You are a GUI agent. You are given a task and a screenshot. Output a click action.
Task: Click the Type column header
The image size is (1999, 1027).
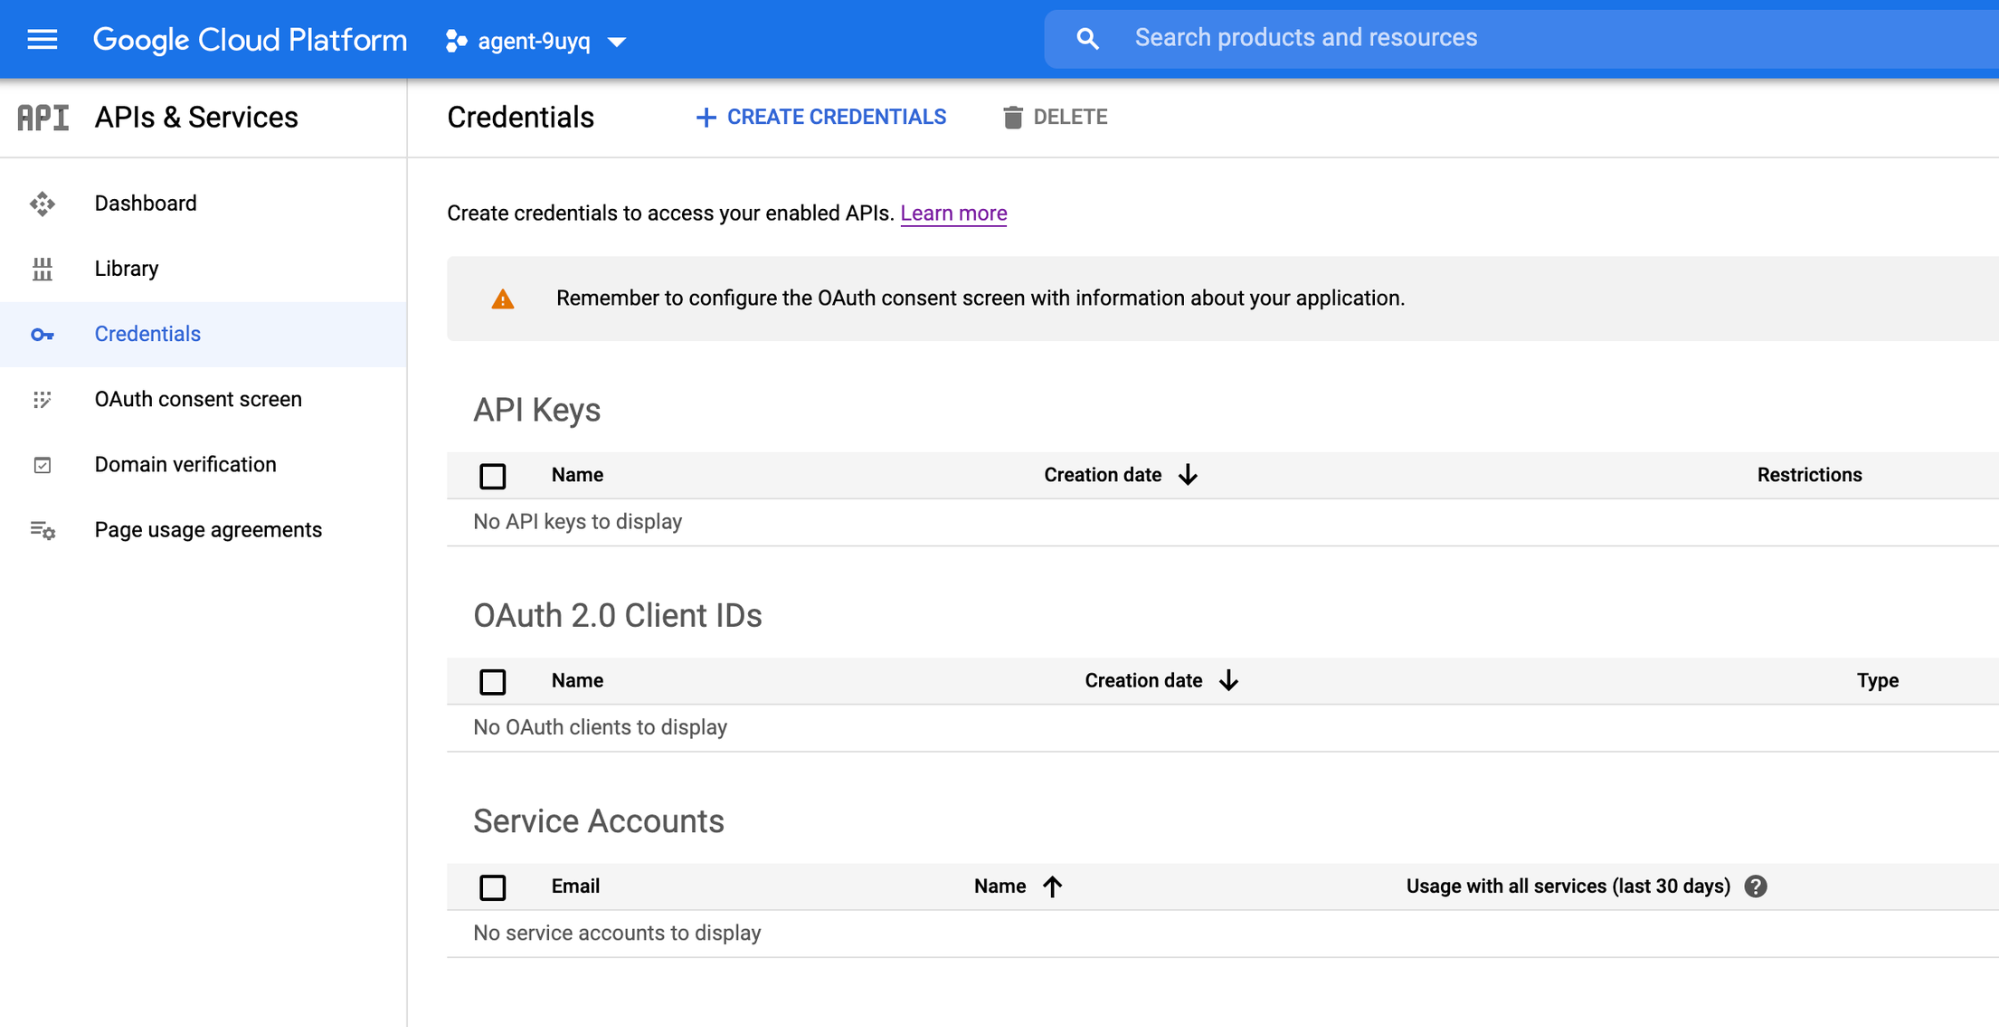pyautogui.click(x=1877, y=681)
